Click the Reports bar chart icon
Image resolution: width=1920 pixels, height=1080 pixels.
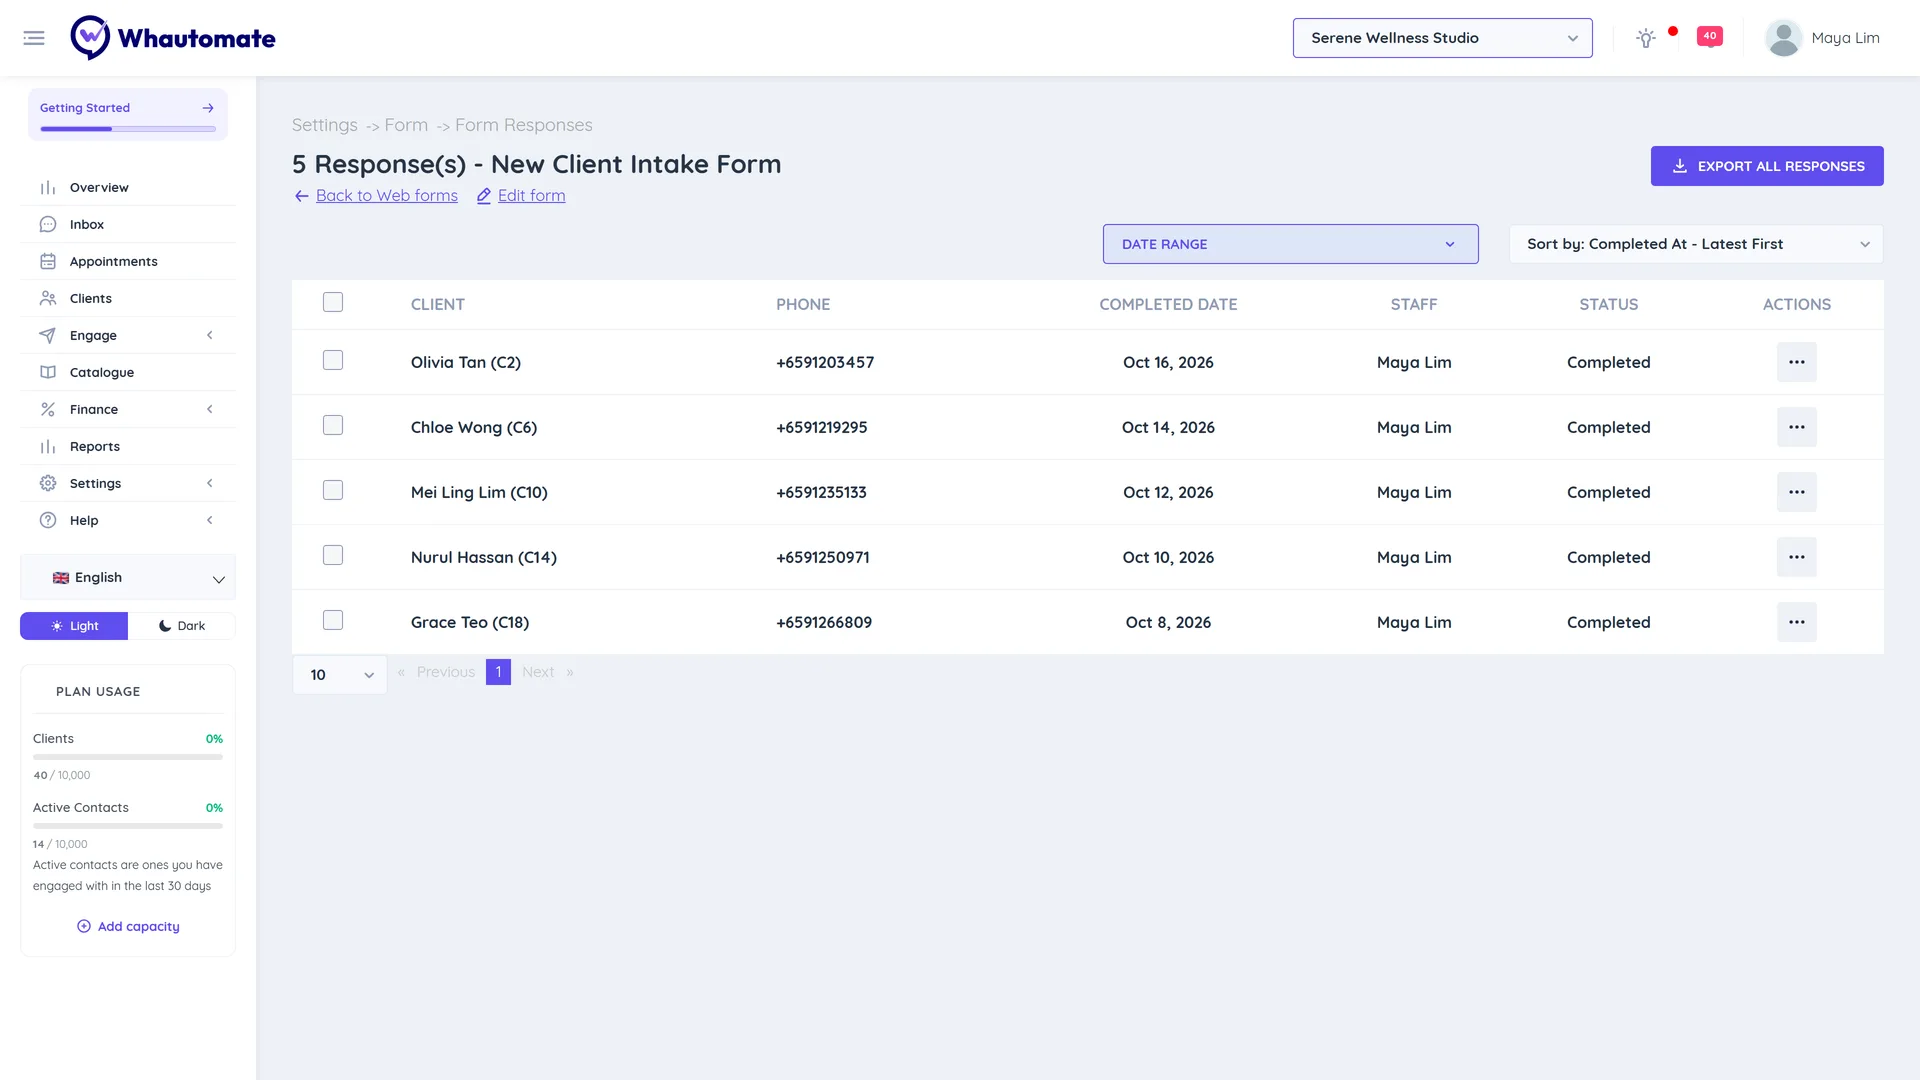click(x=48, y=447)
